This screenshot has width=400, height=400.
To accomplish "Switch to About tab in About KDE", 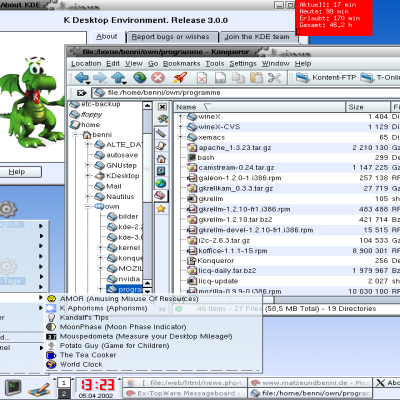I will 107,37.
